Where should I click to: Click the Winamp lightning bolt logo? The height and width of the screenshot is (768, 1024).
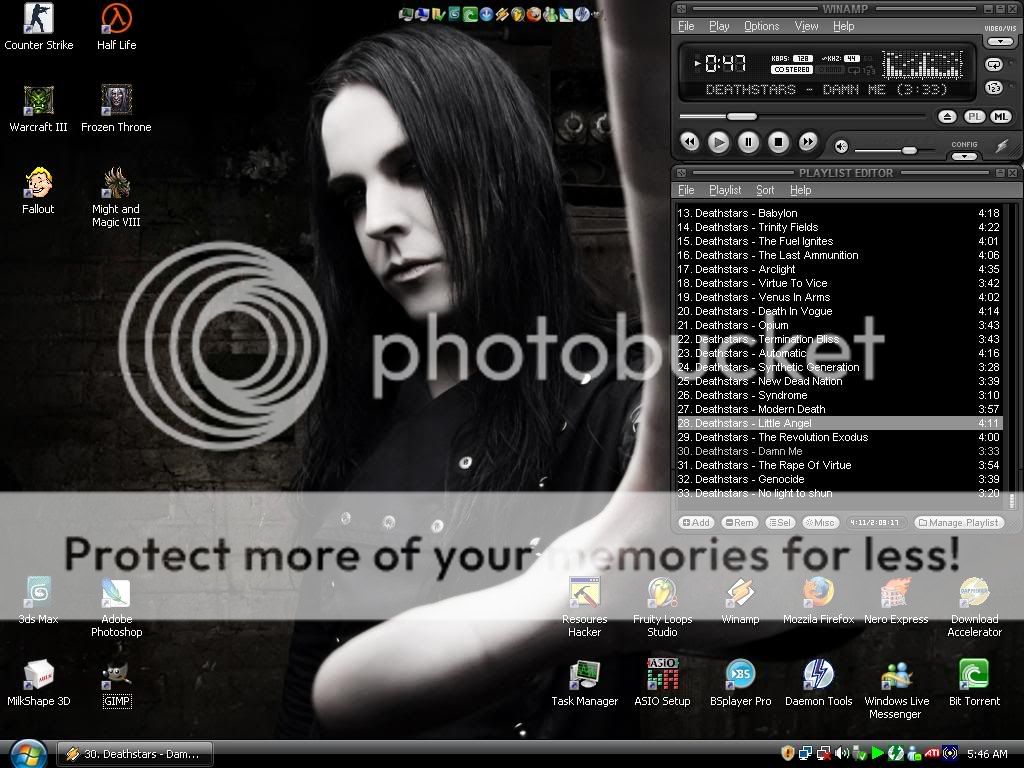click(x=1002, y=146)
